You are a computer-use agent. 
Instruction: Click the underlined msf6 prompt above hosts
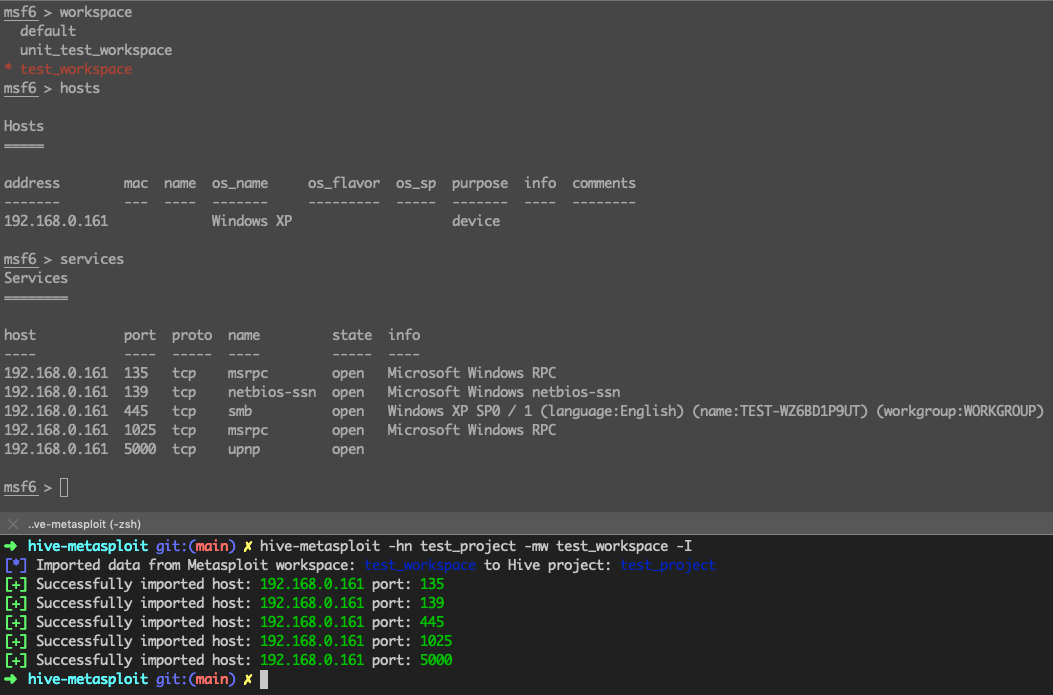[x=20, y=88]
